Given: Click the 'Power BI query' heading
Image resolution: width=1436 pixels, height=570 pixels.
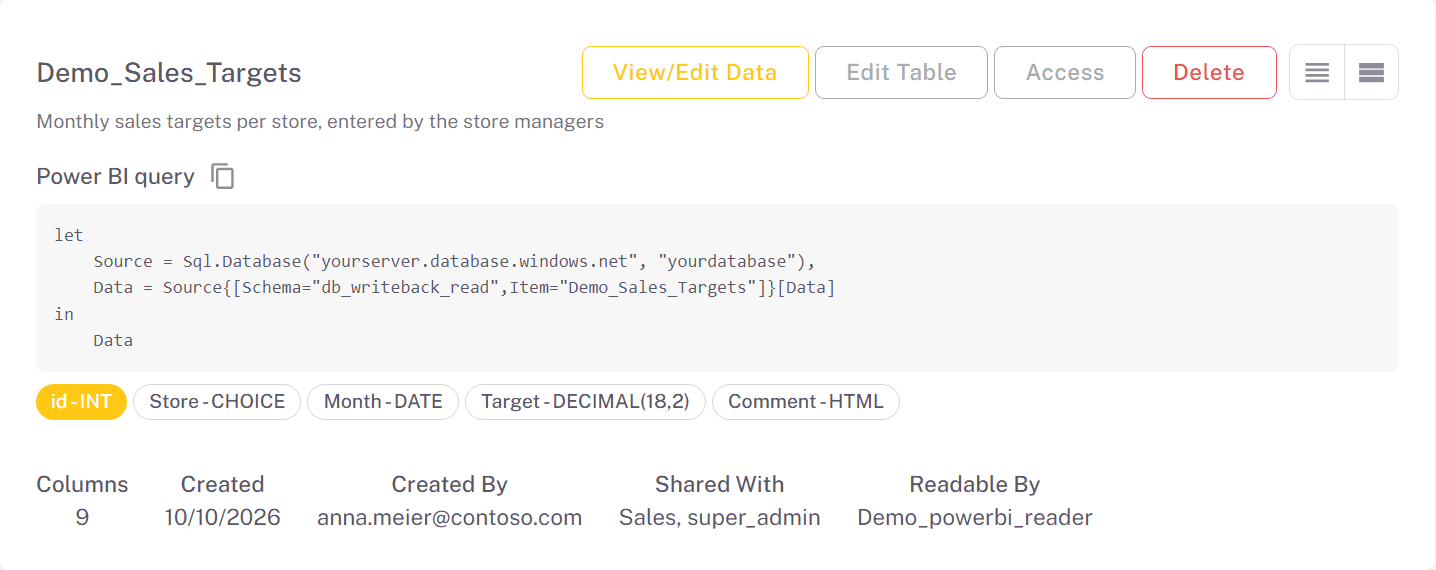Looking at the screenshot, I should [116, 177].
